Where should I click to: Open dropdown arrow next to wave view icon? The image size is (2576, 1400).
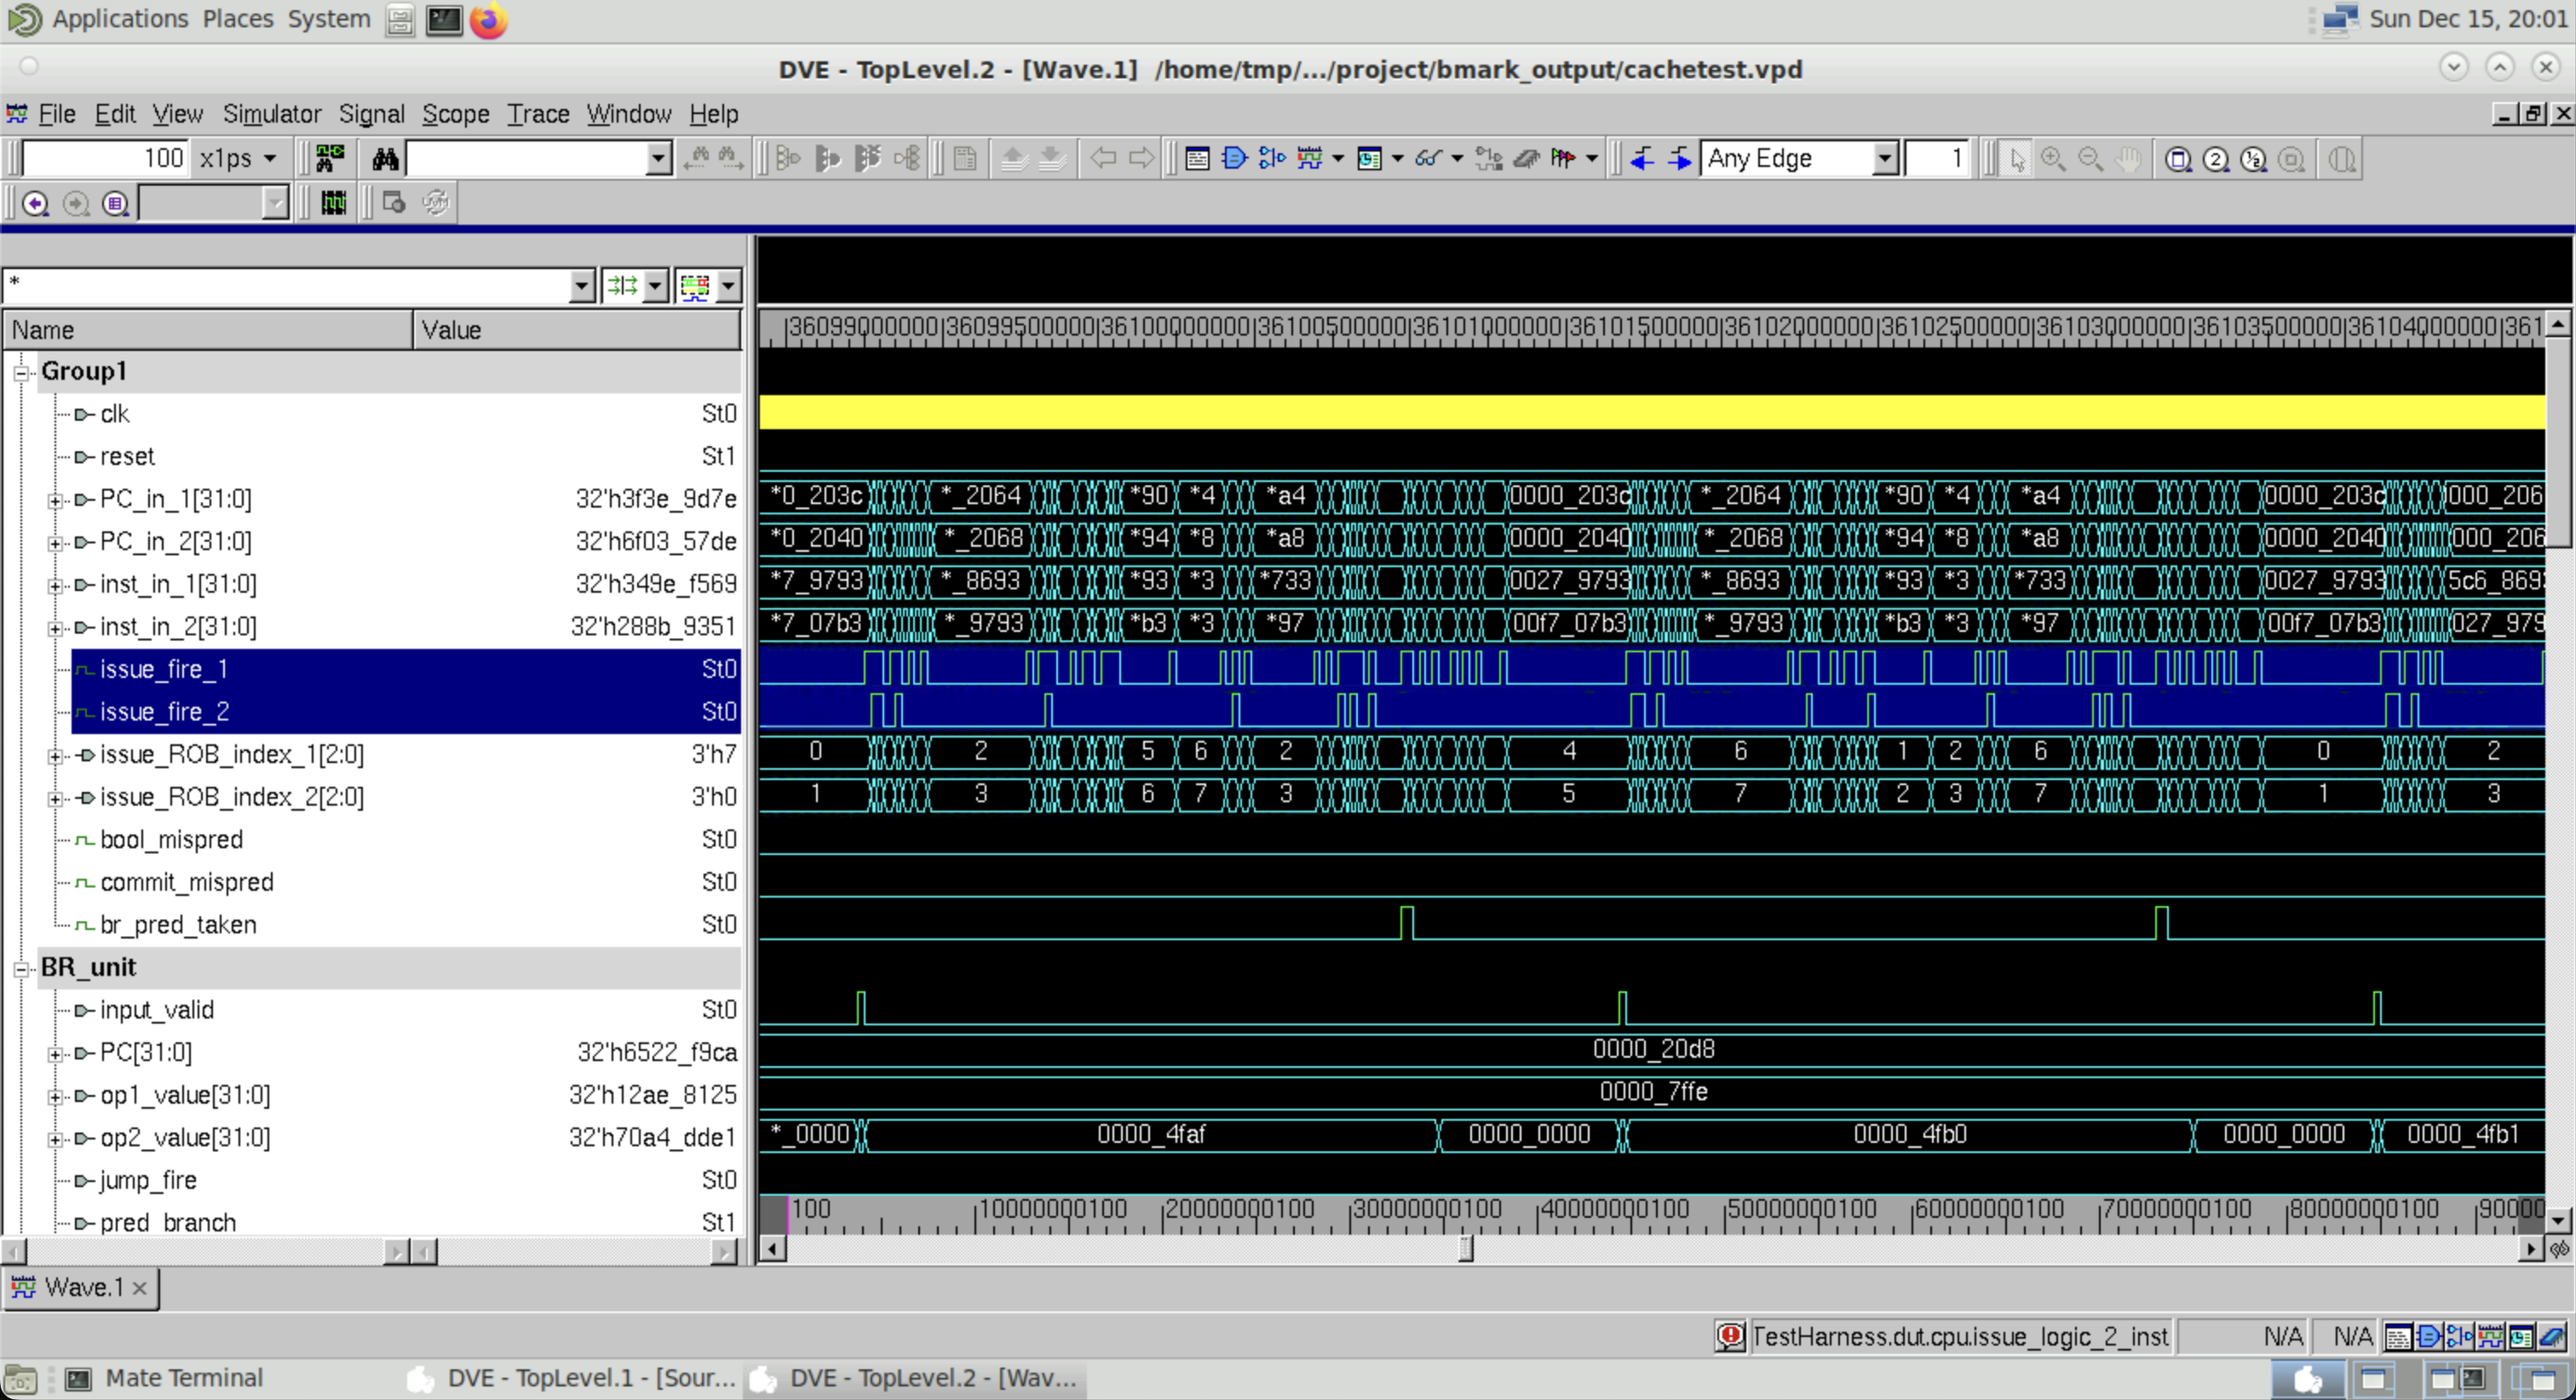[x=1338, y=158]
